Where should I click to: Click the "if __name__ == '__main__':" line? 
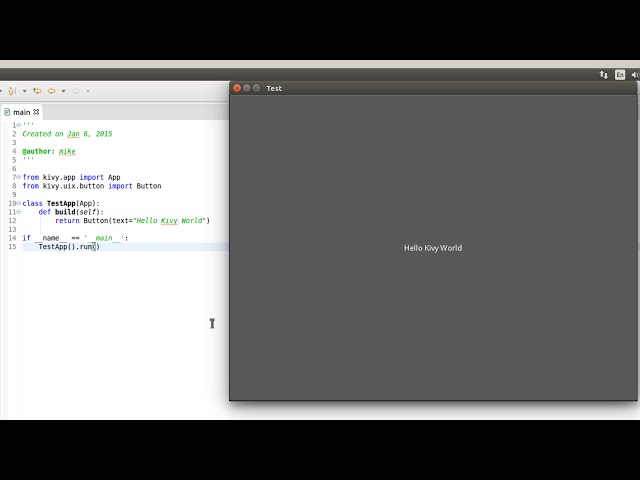pyautogui.click(x=75, y=238)
